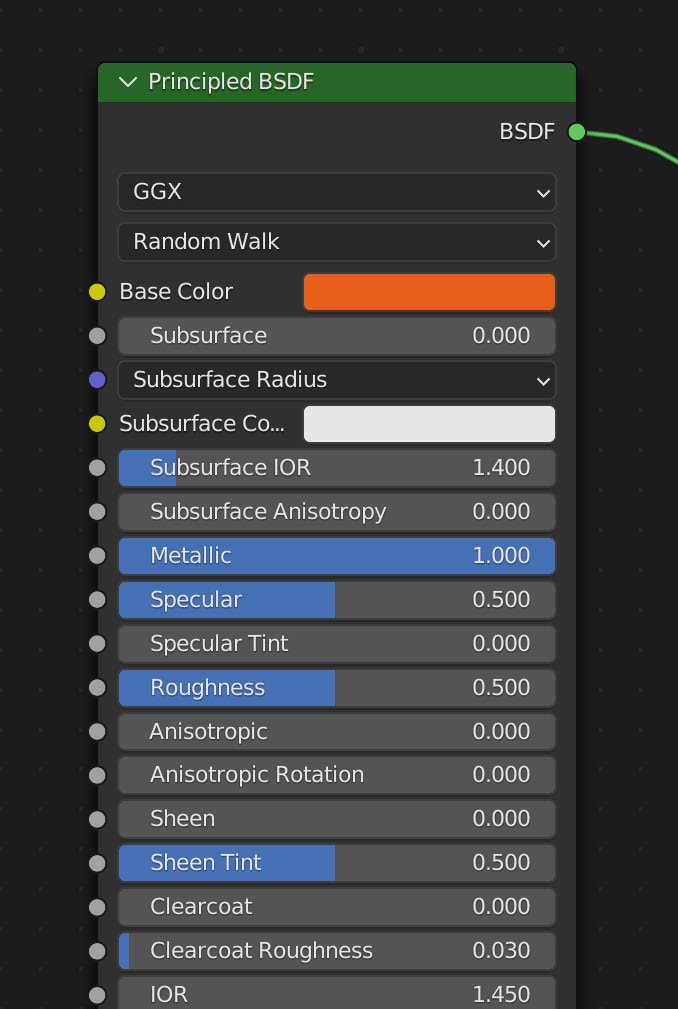Click the Roughness value slider
This screenshot has height=1009, width=678.
337,687
